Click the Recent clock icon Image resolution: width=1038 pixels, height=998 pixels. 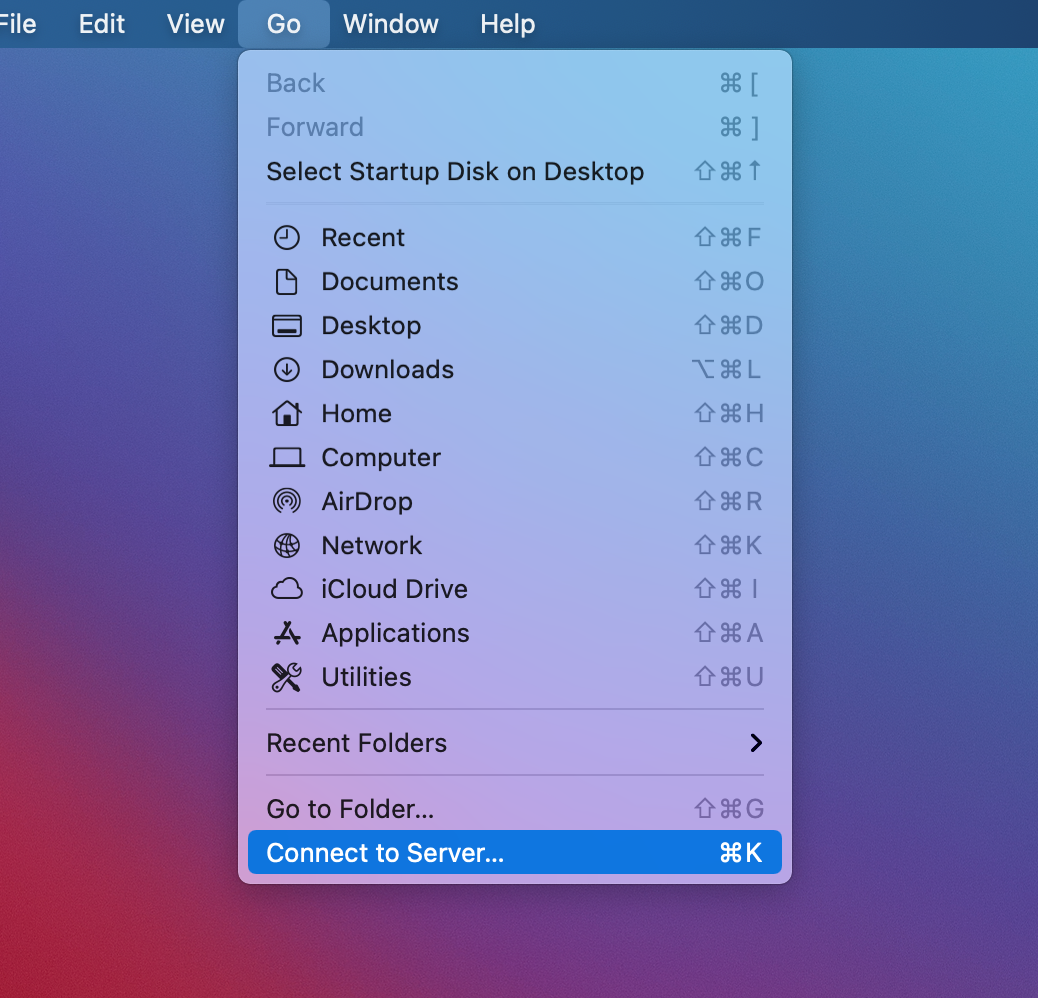pos(287,238)
